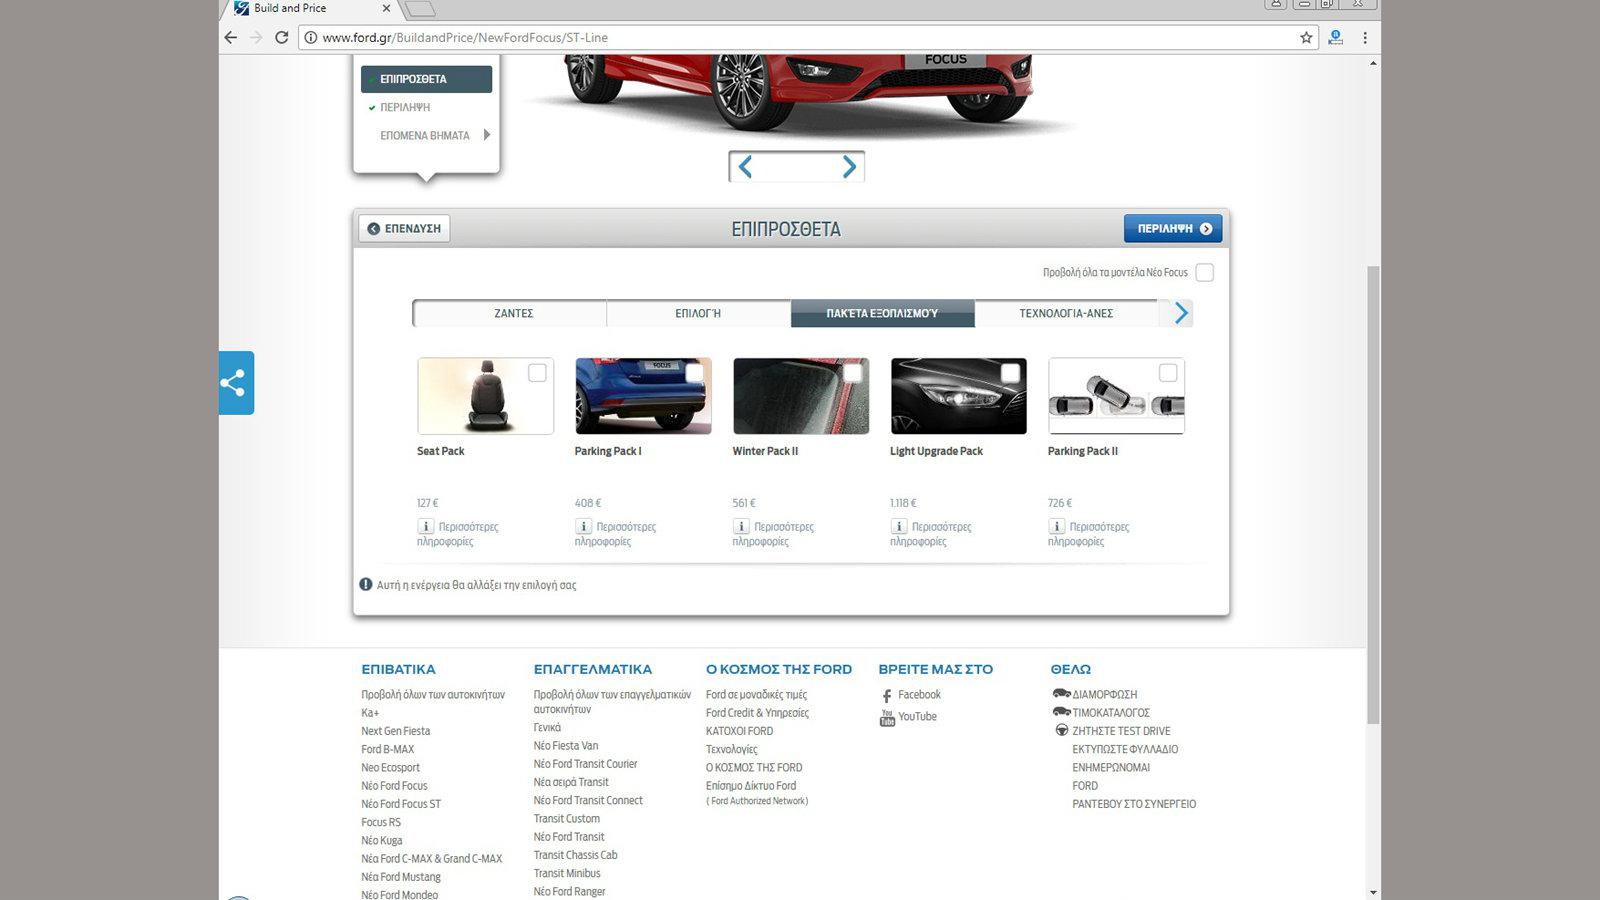This screenshot has width=1600, height=900.
Task: Open the Seat Pack thumbnail image
Action: point(485,396)
